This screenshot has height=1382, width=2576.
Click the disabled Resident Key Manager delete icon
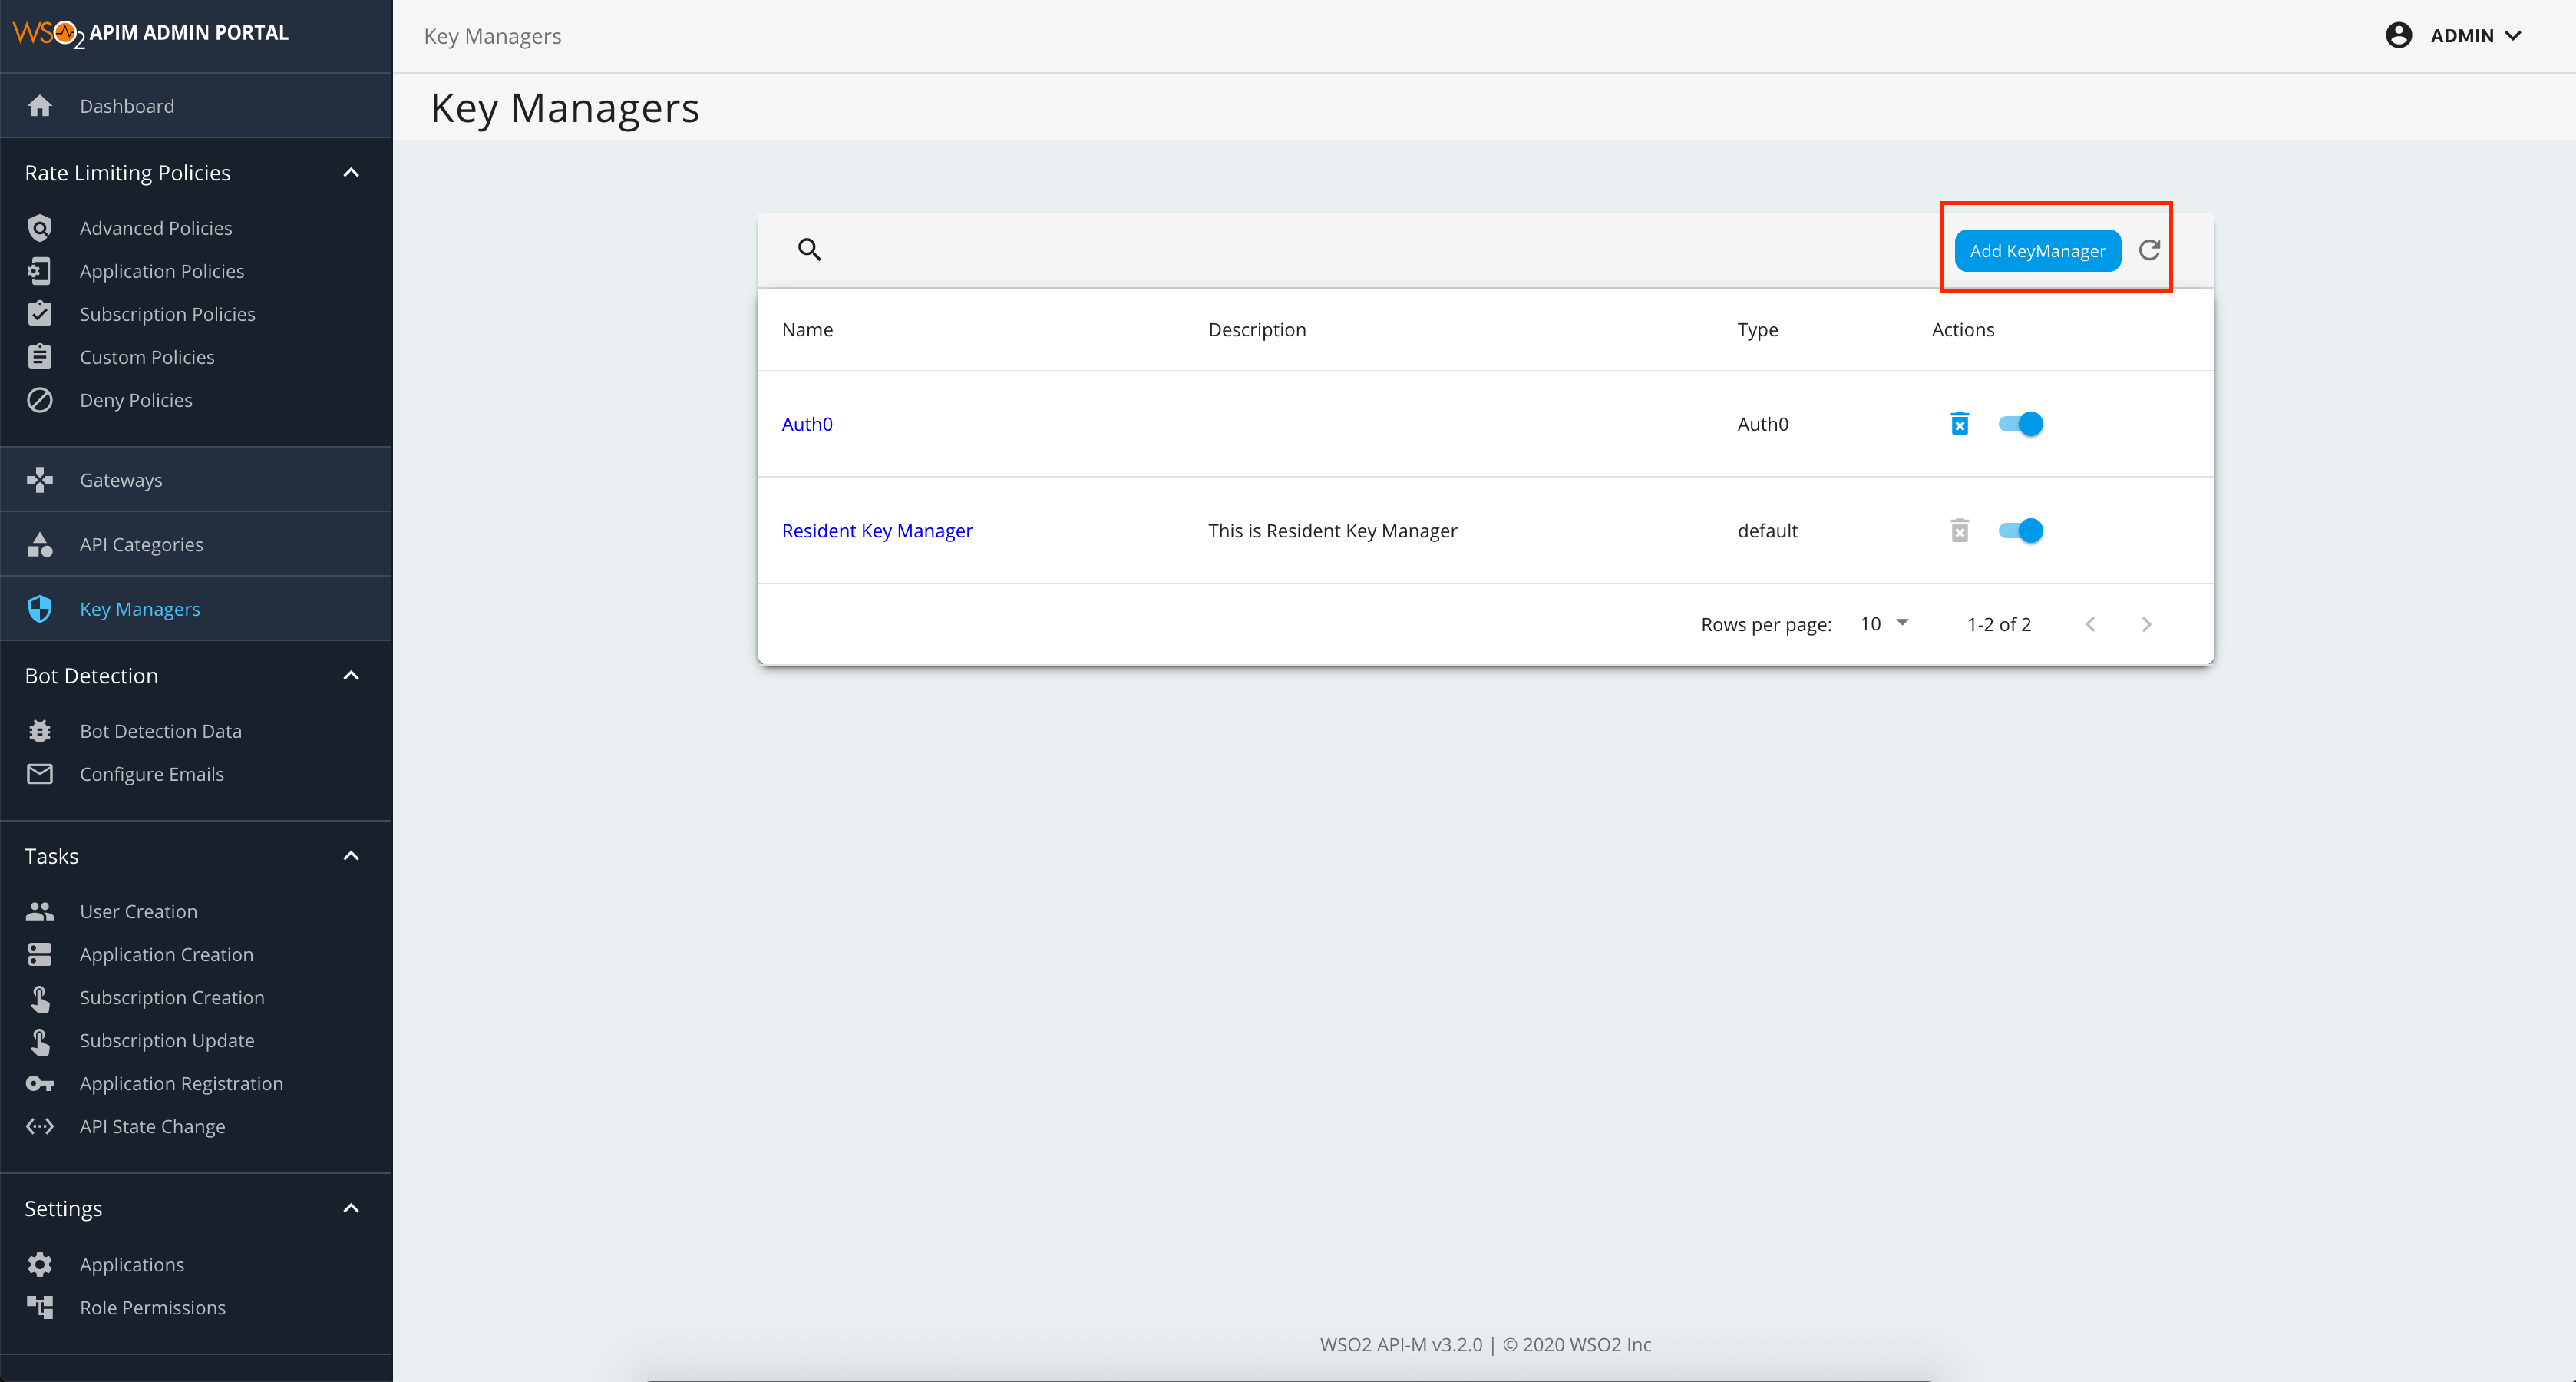pos(1960,531)
